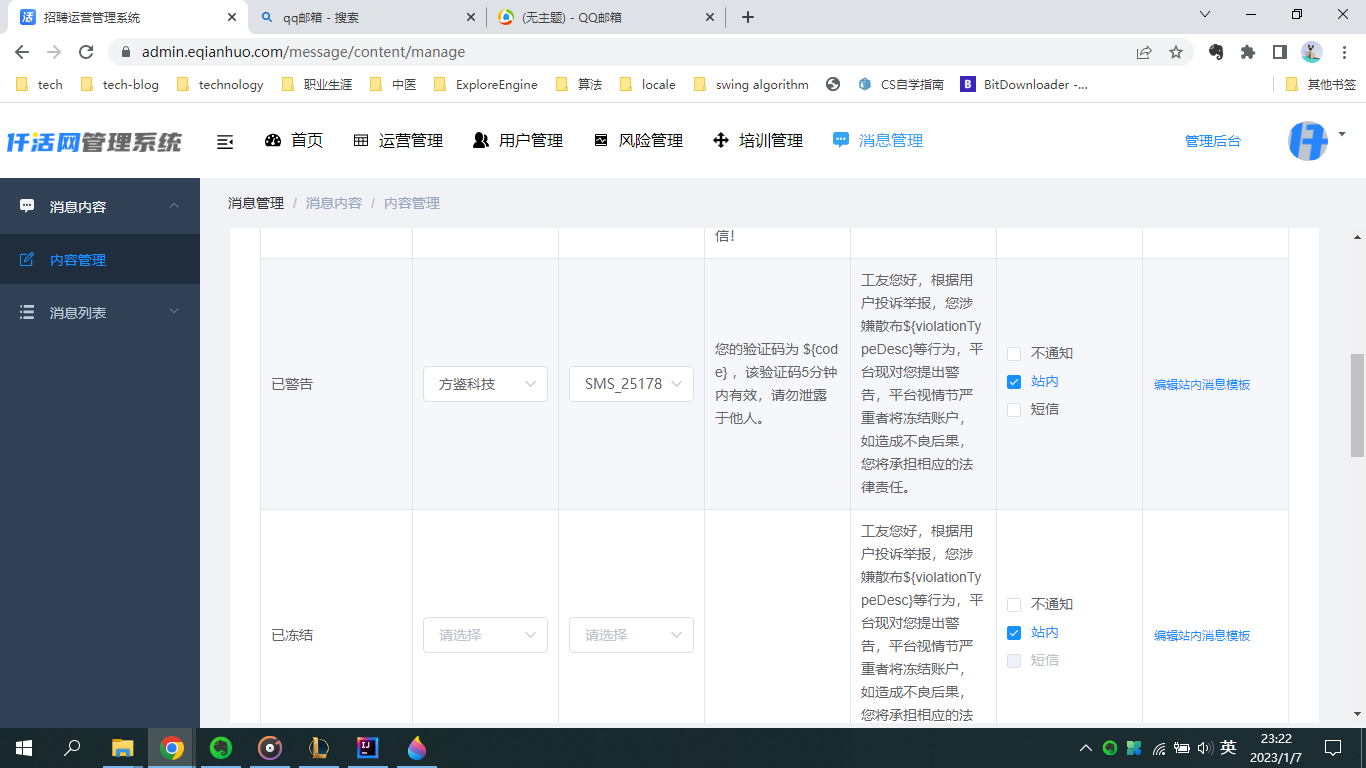Open 运营管理 menu
The height and width of the screenshot is (768, 1366).
click(398, 141)
